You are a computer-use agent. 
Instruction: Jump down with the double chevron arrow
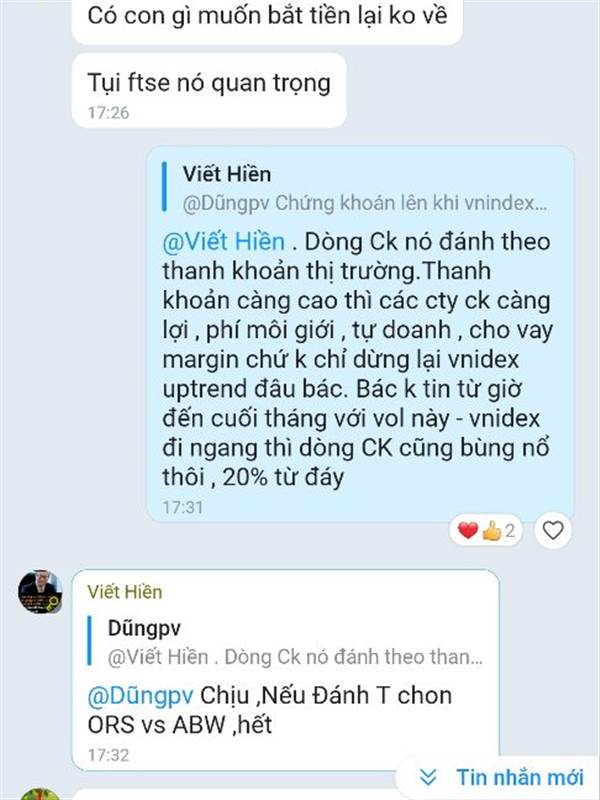tap(428, 778)
